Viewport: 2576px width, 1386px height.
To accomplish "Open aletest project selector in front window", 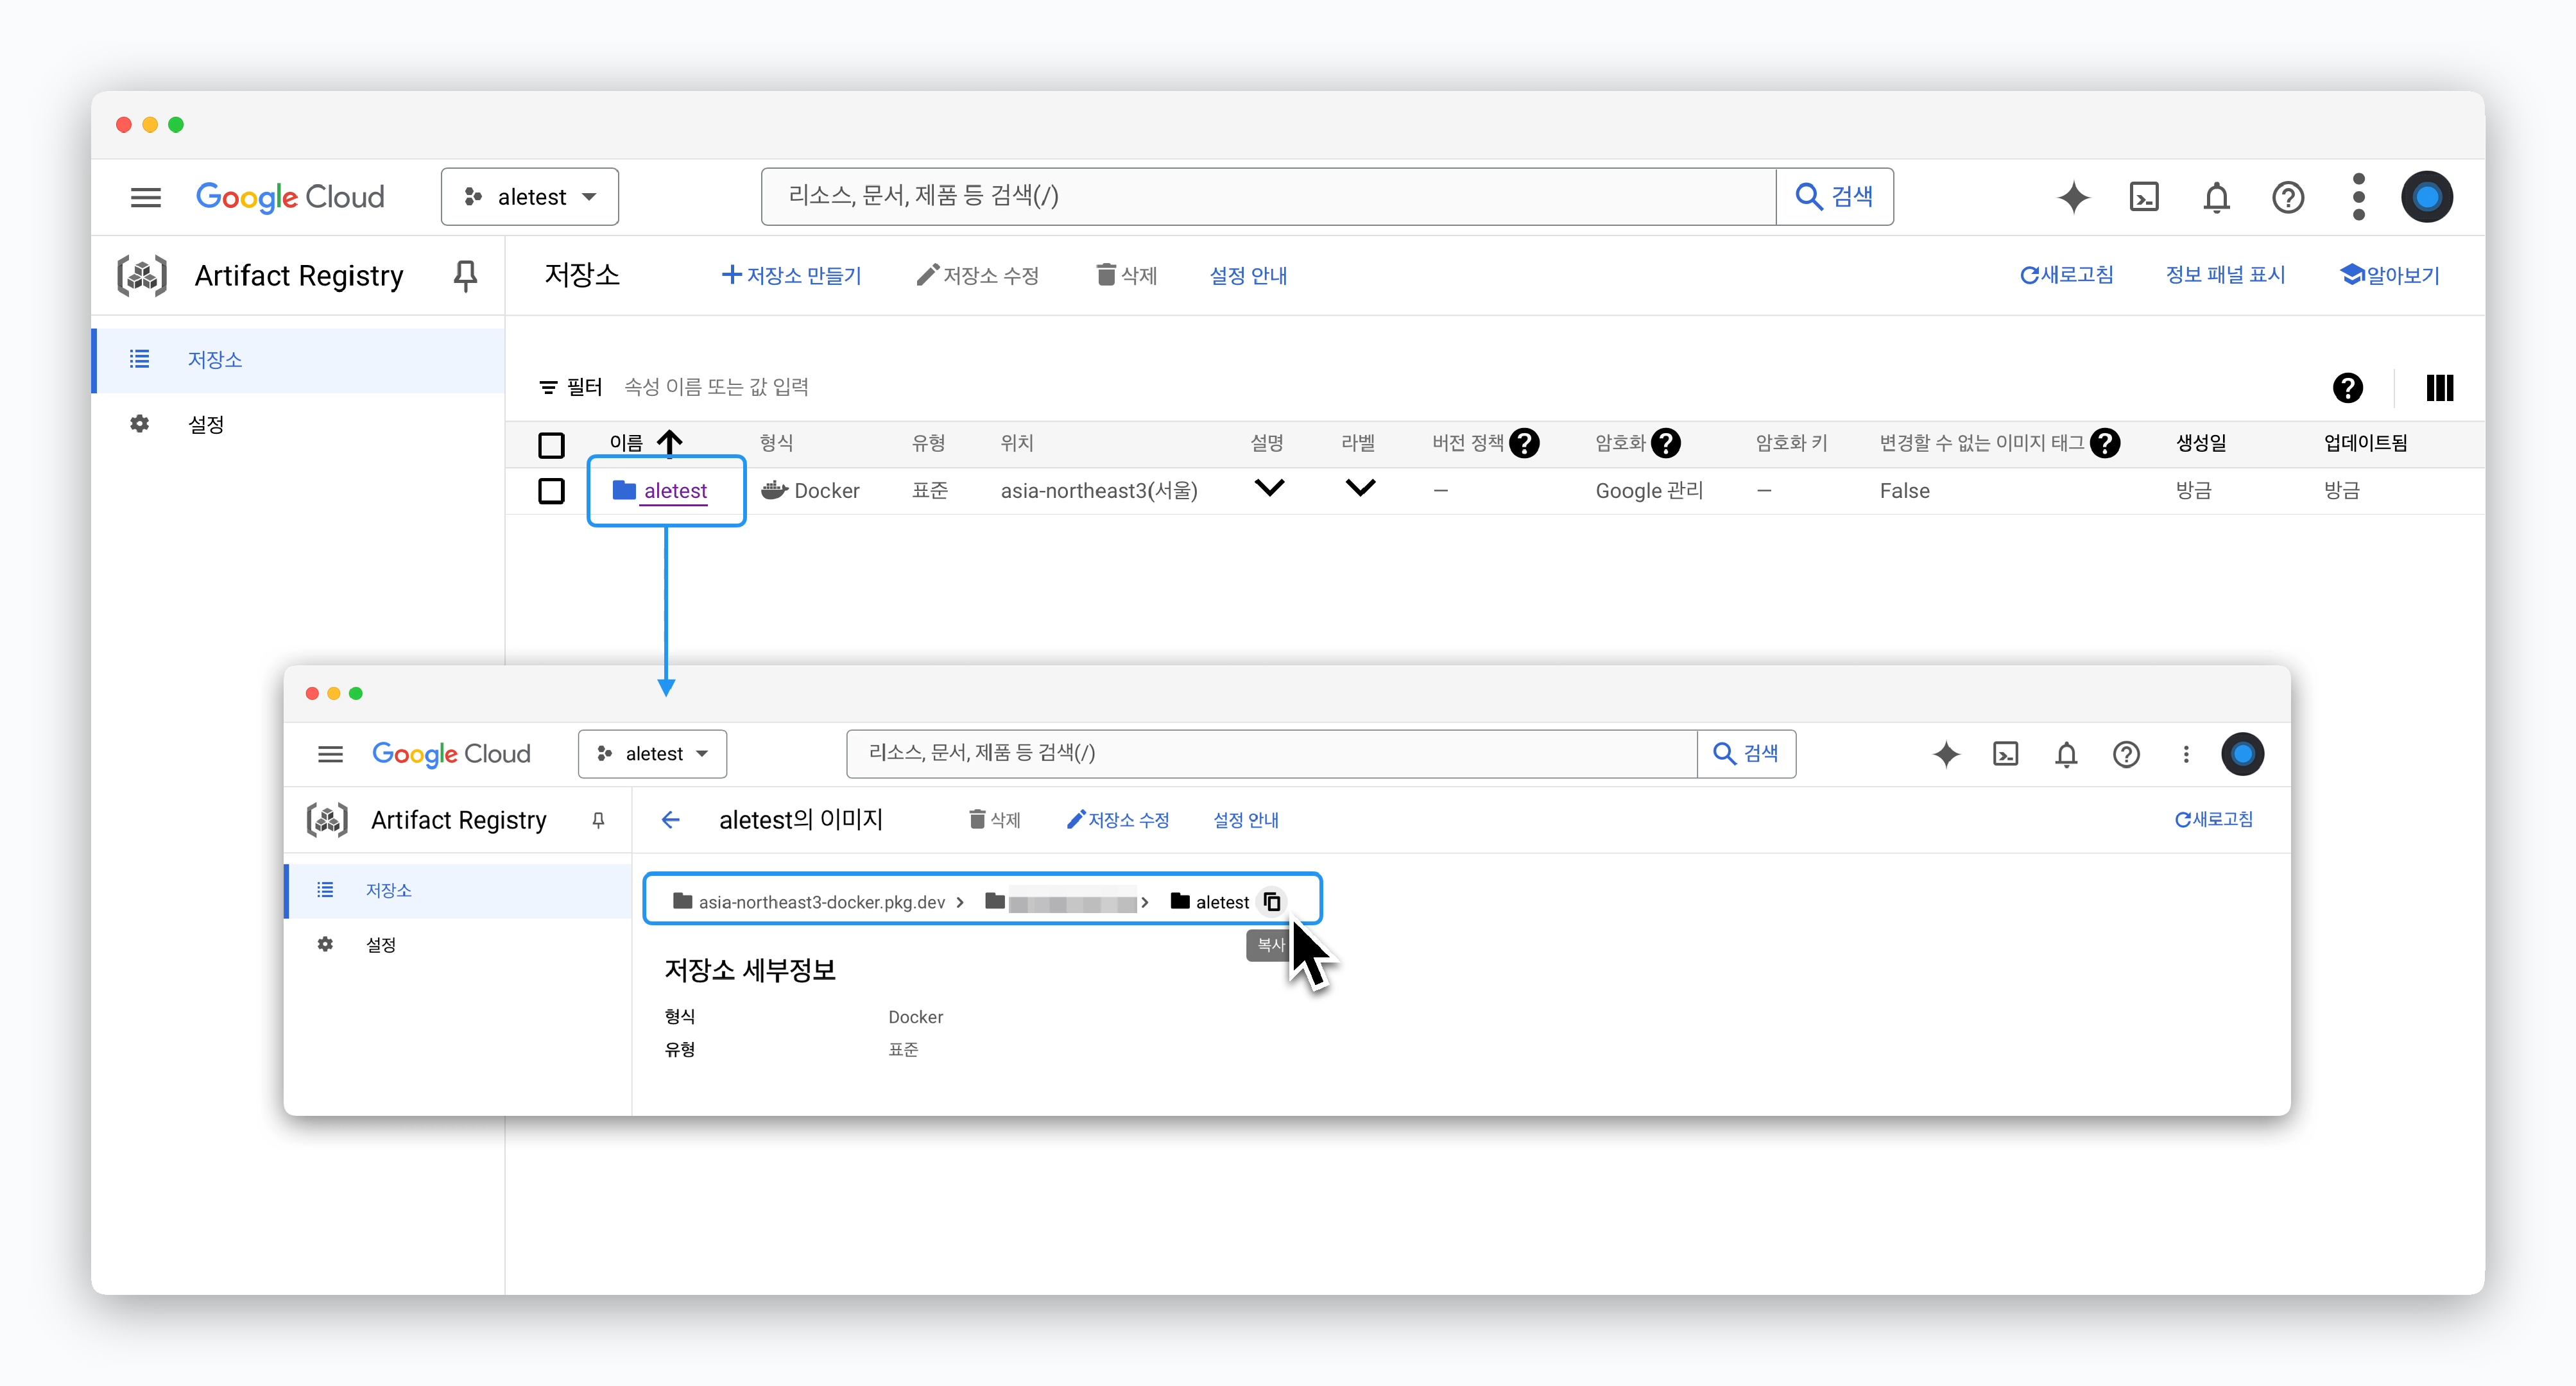I will coord(652,754).
